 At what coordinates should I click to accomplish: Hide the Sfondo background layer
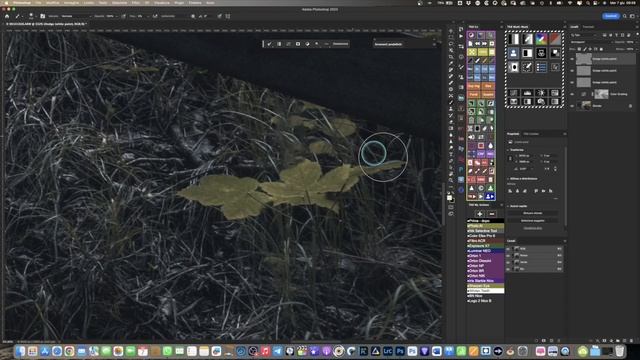572,106
